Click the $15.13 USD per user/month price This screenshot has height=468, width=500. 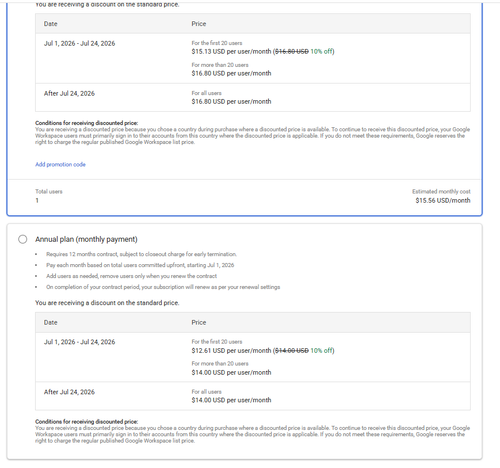click(231, 51)
